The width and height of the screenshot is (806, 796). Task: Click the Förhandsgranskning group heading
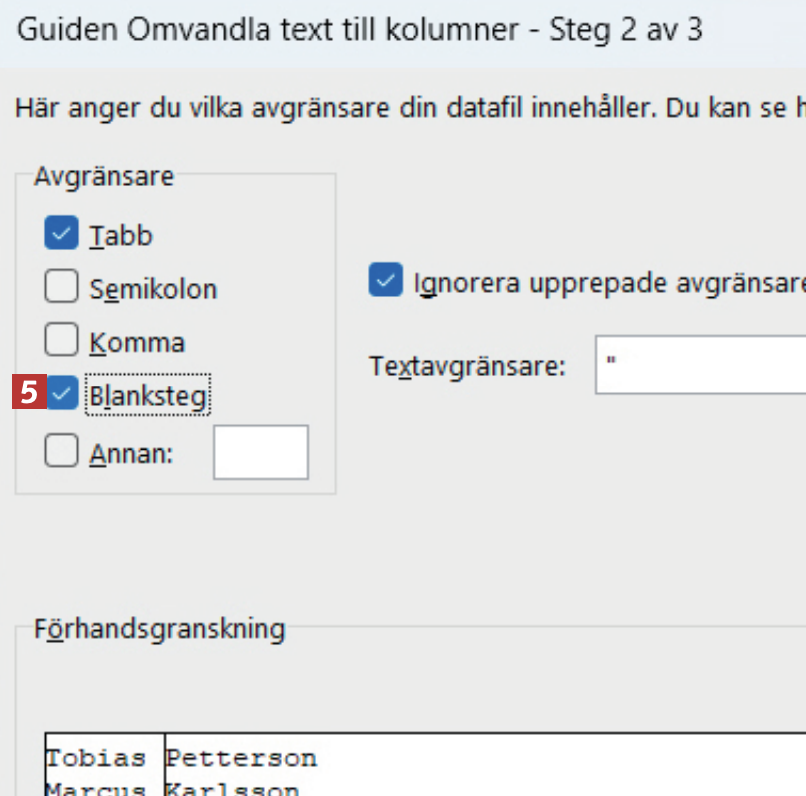[x=160, y=629]
